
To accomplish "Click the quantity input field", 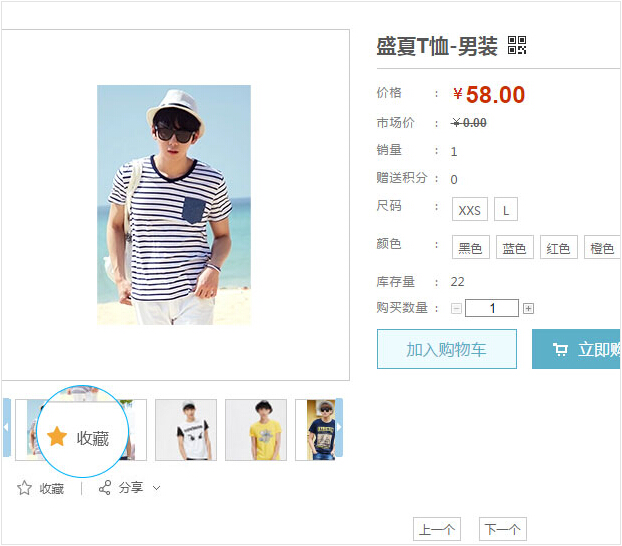I will [x=492, y=309].
